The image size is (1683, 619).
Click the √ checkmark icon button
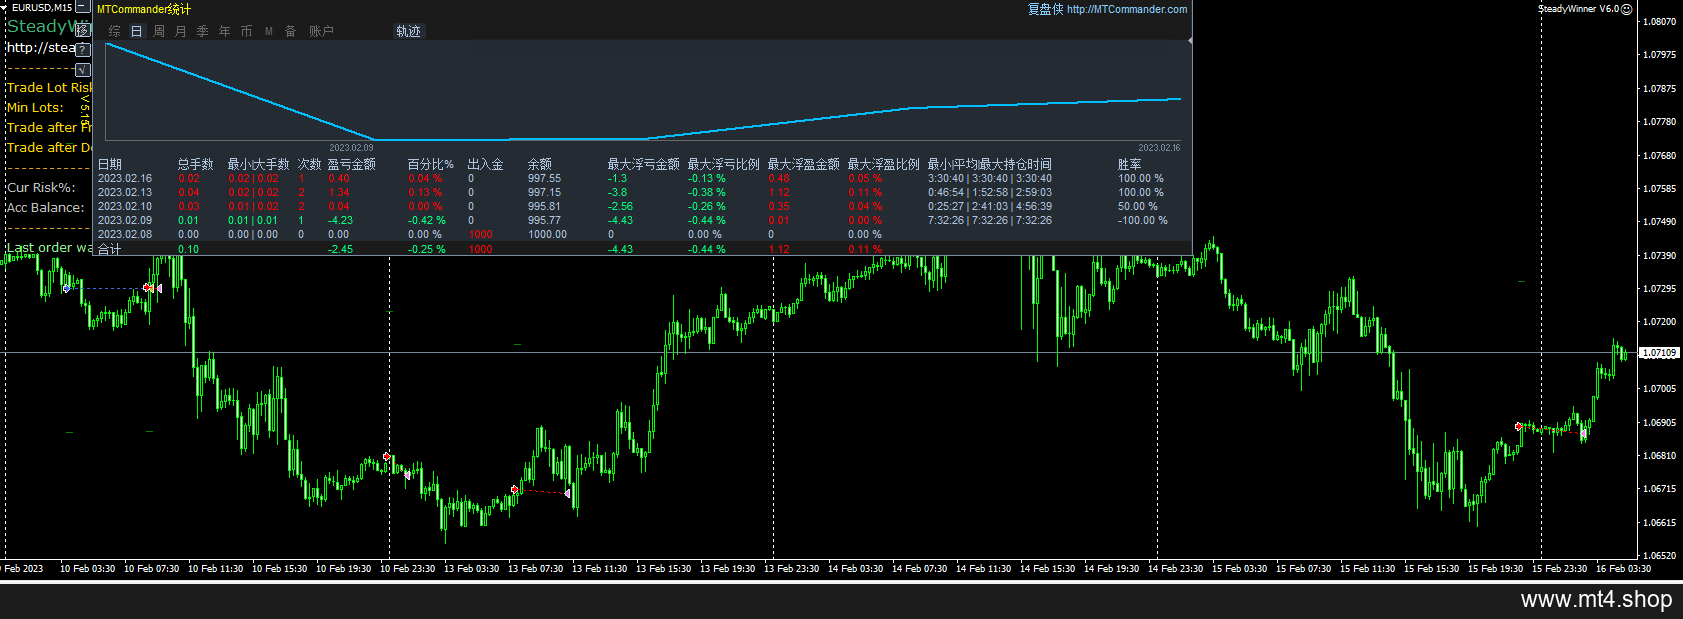click(x=83, y=70)
